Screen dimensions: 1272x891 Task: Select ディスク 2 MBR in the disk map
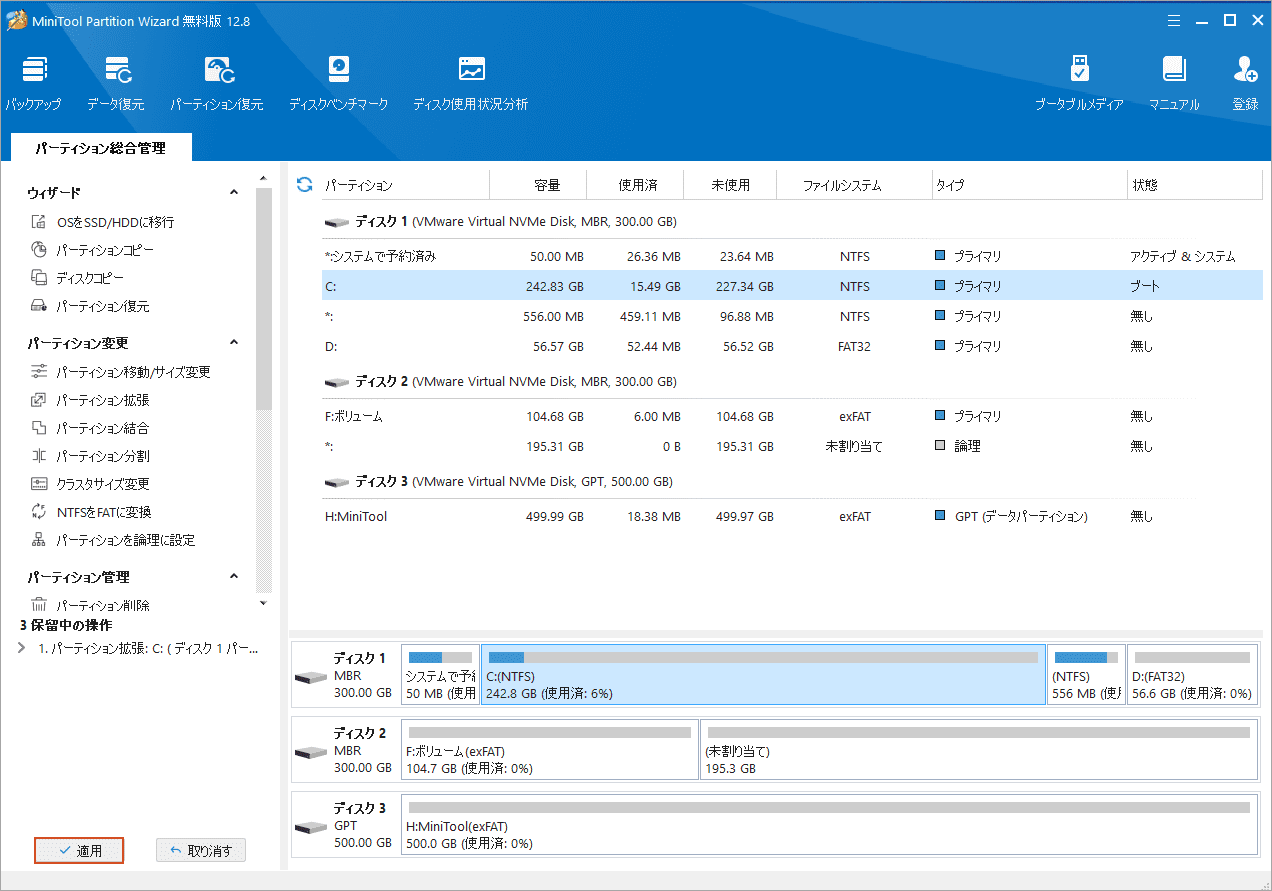(345, 750)
